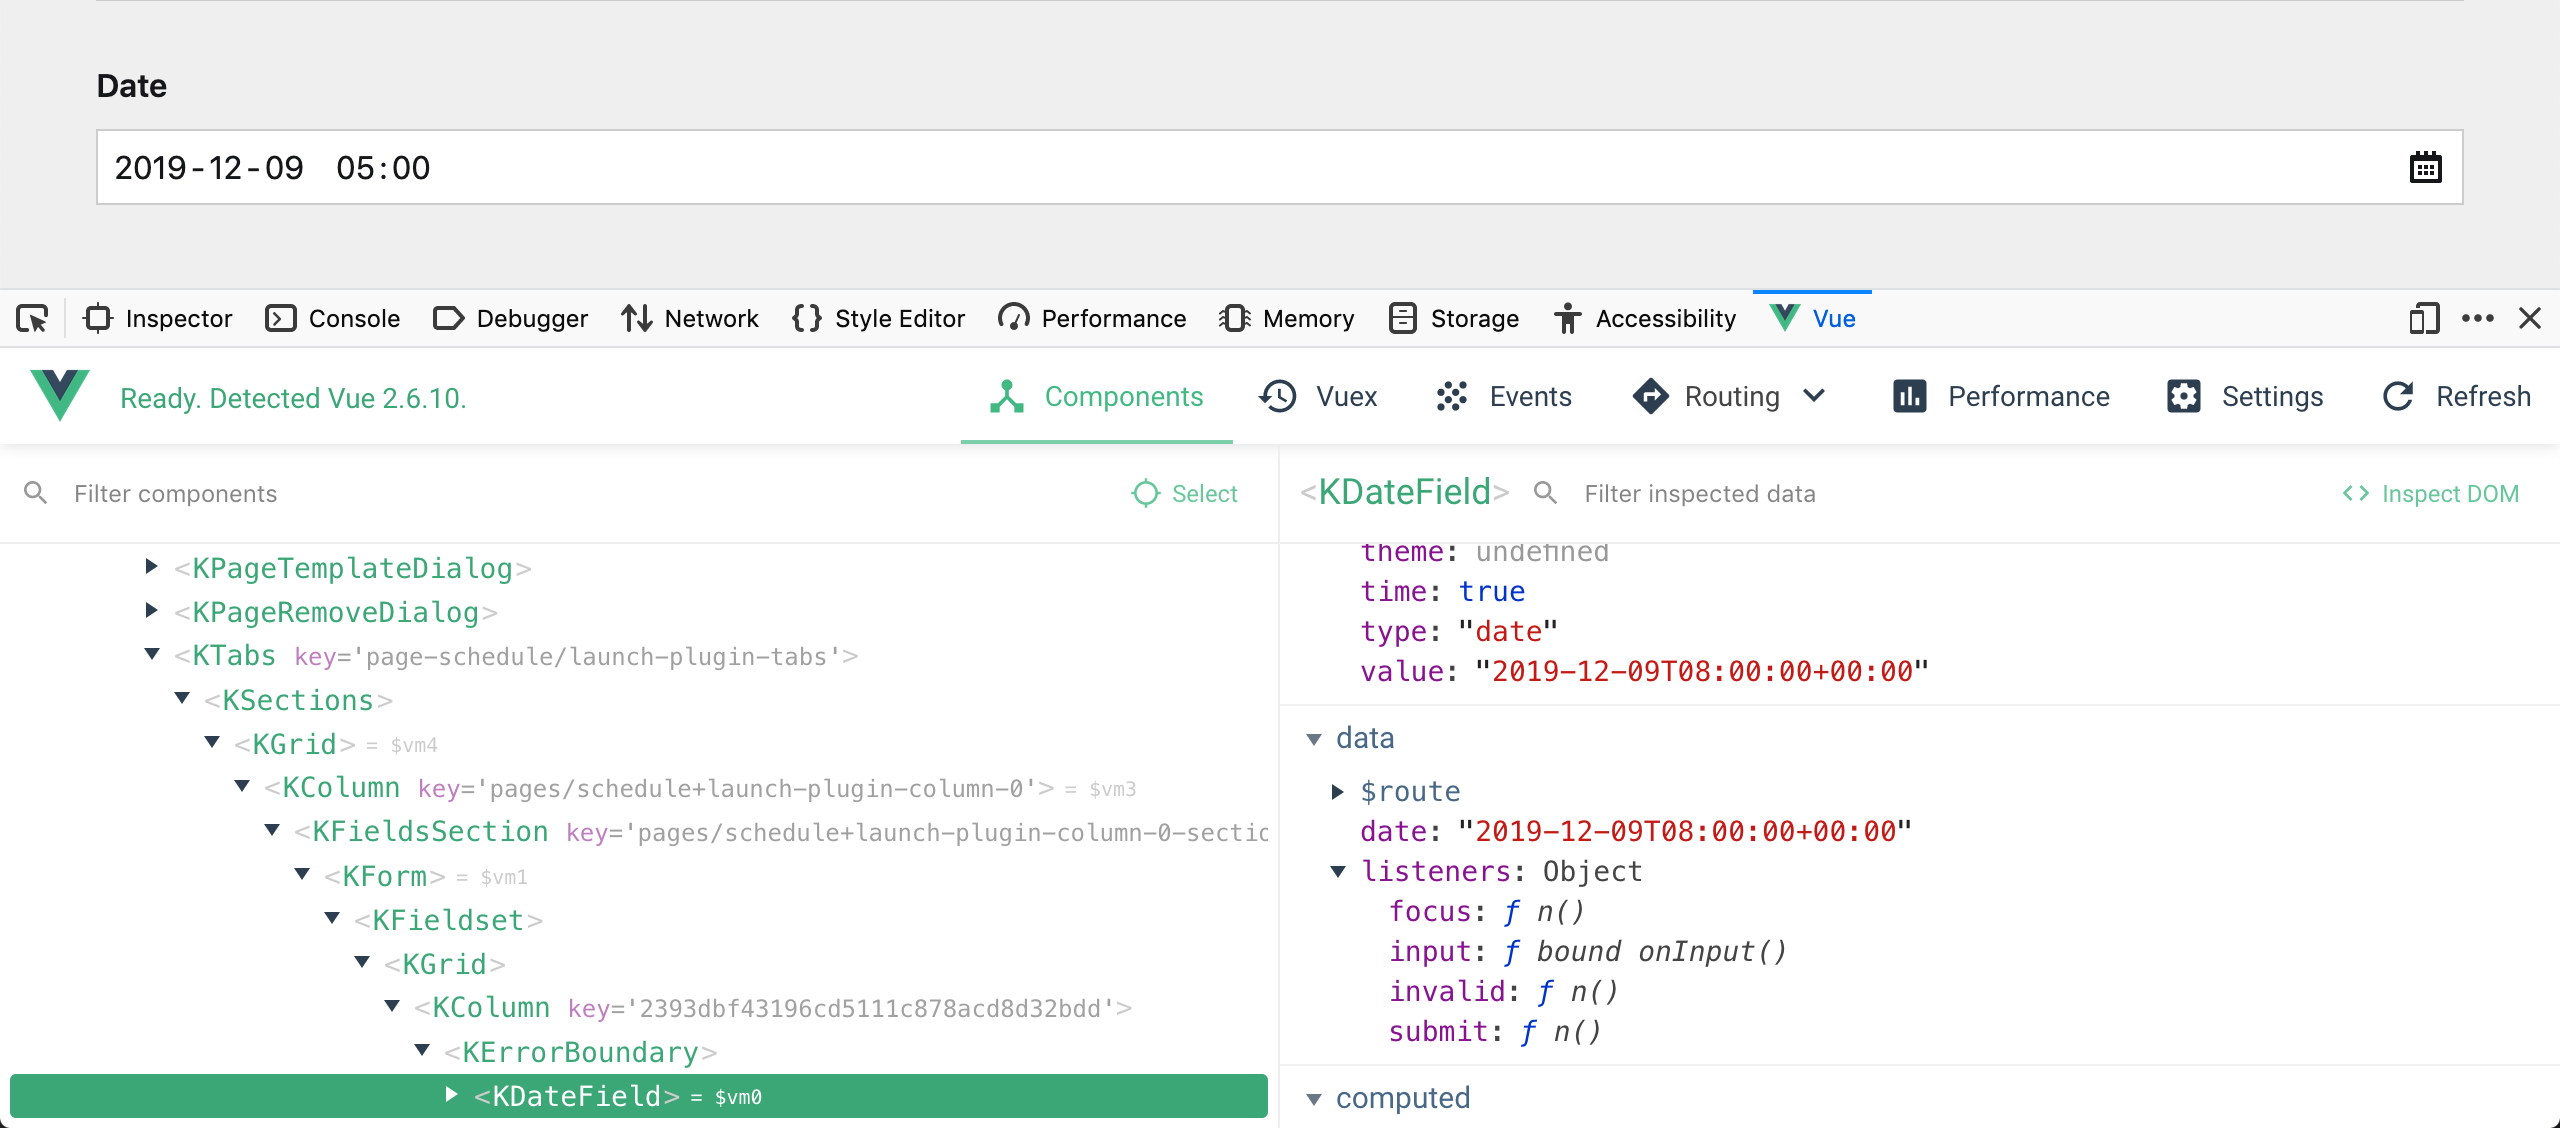The image size is (2560, 1128).
Task: Switch to the Network devtools tab
Action: [x=689, y=319]
